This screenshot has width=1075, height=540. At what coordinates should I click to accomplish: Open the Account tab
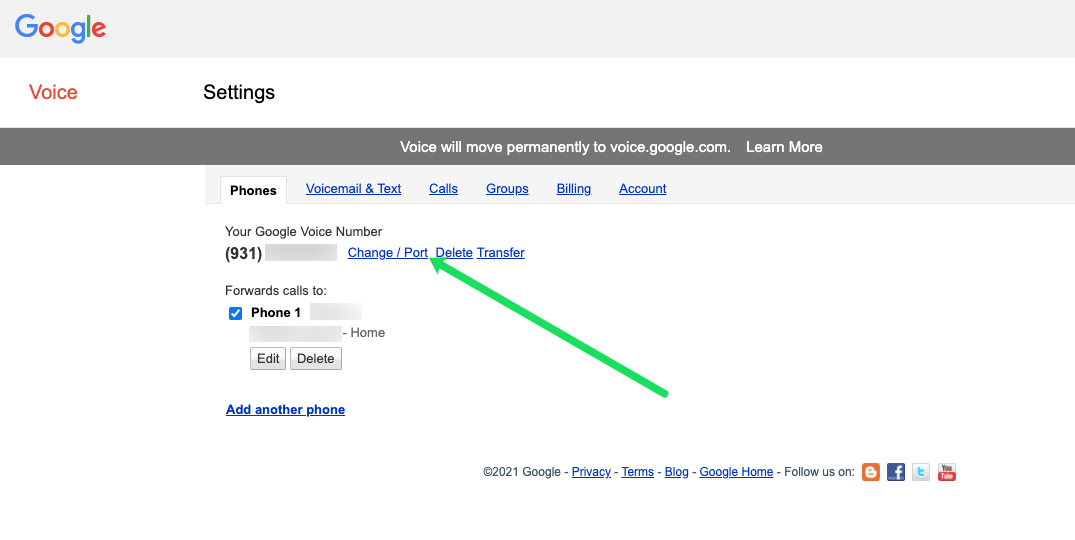[643, 189]
